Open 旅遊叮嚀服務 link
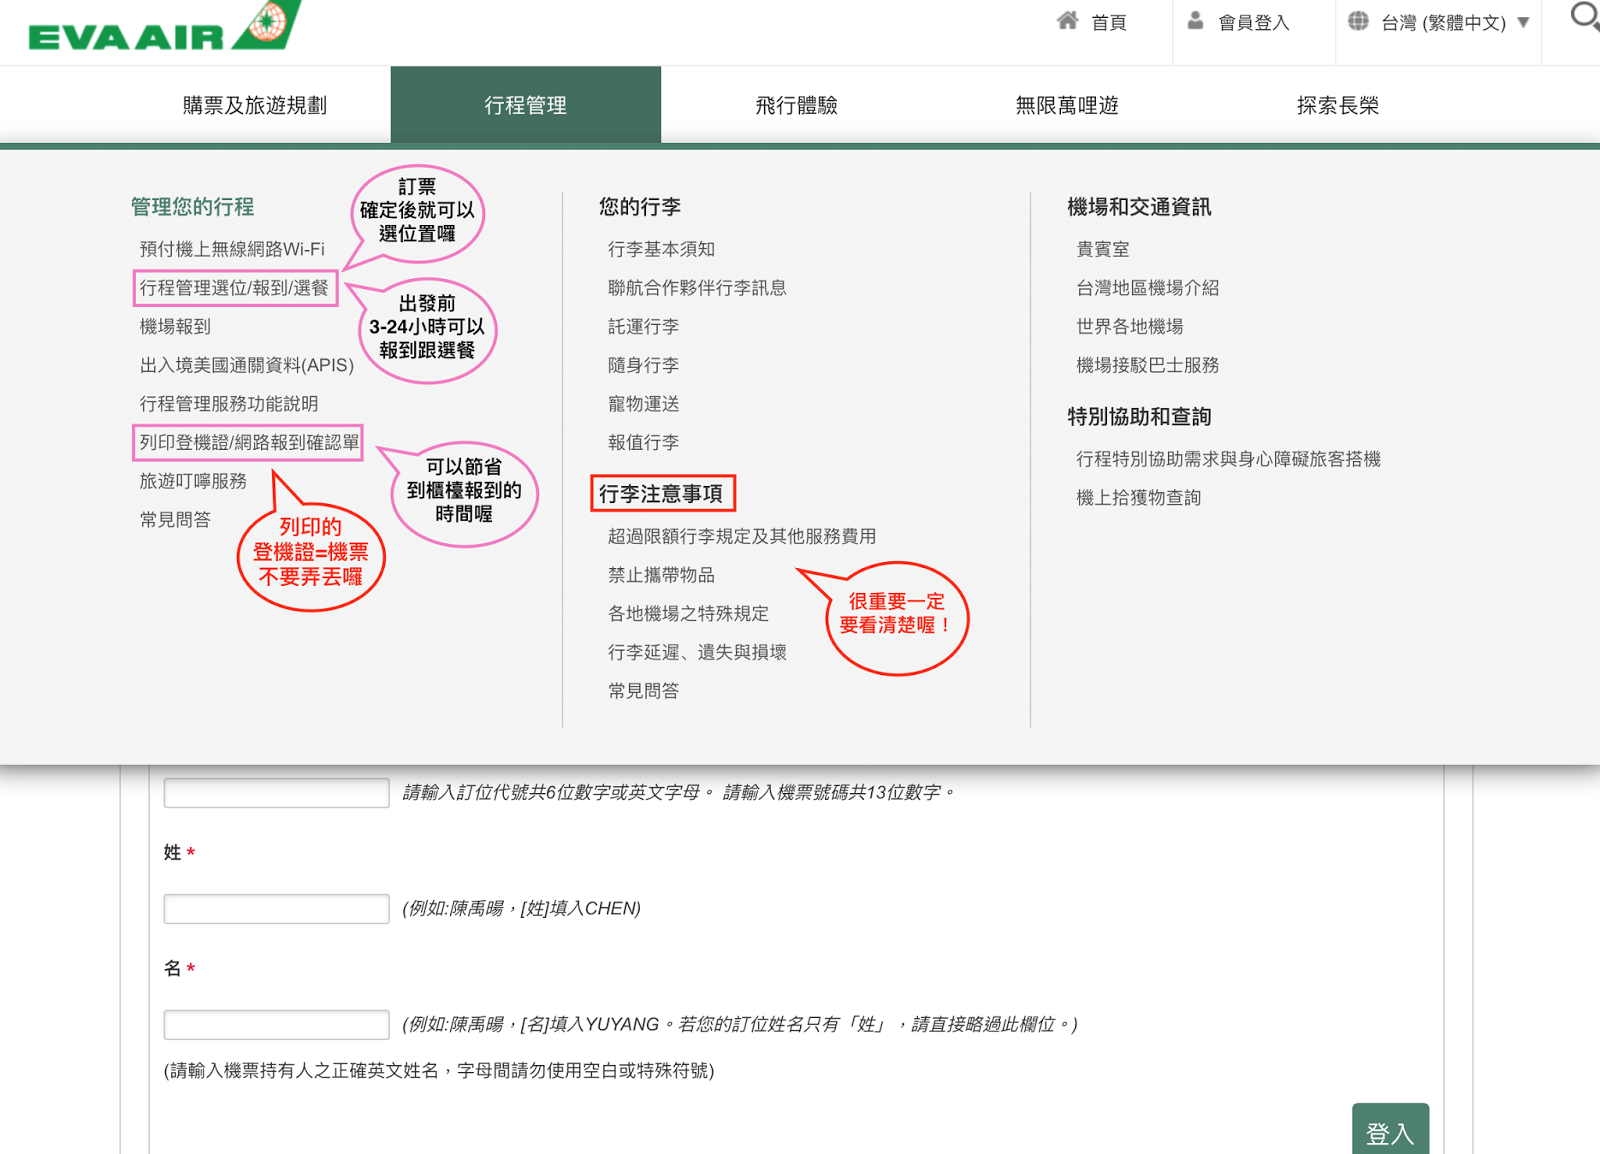Viewport: 1600px width, 1154px height. (x=193, y=481)
